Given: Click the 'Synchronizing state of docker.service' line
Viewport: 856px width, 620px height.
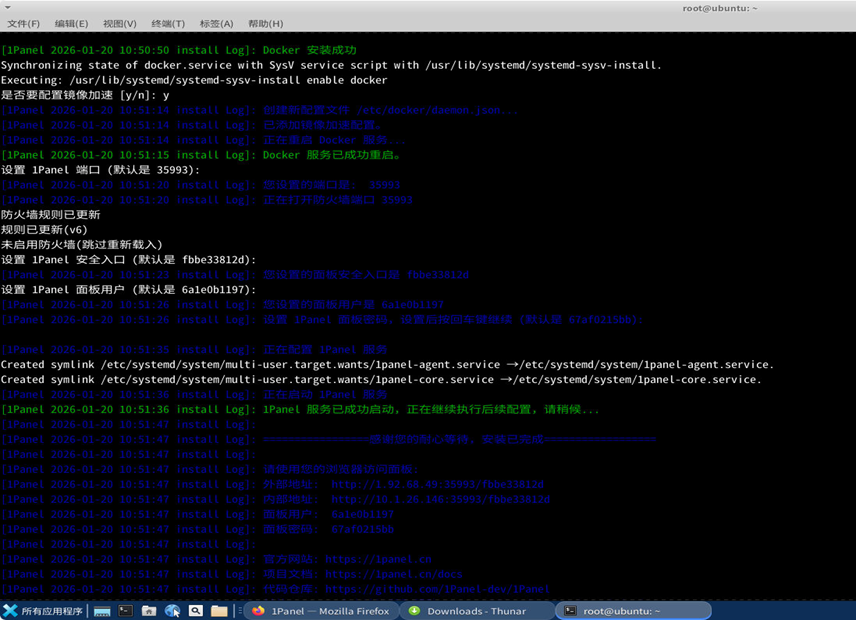Looking at the screenshot, I should coord(331,65).
